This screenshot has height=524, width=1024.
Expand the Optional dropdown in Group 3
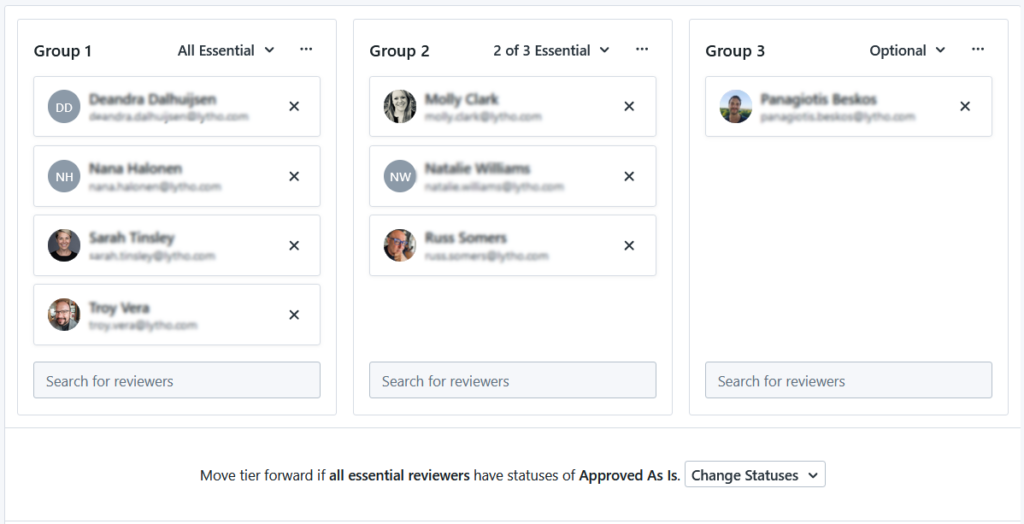click(x=907, y=50)
